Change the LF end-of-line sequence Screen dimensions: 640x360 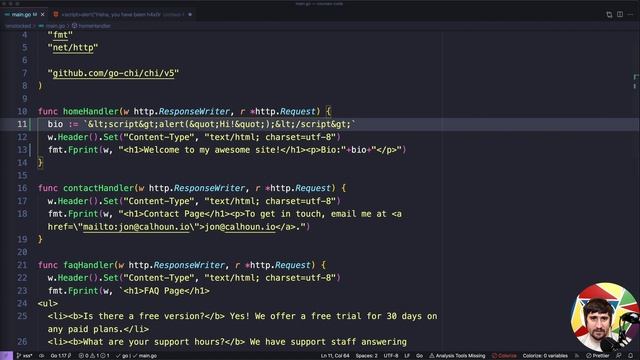407,356
